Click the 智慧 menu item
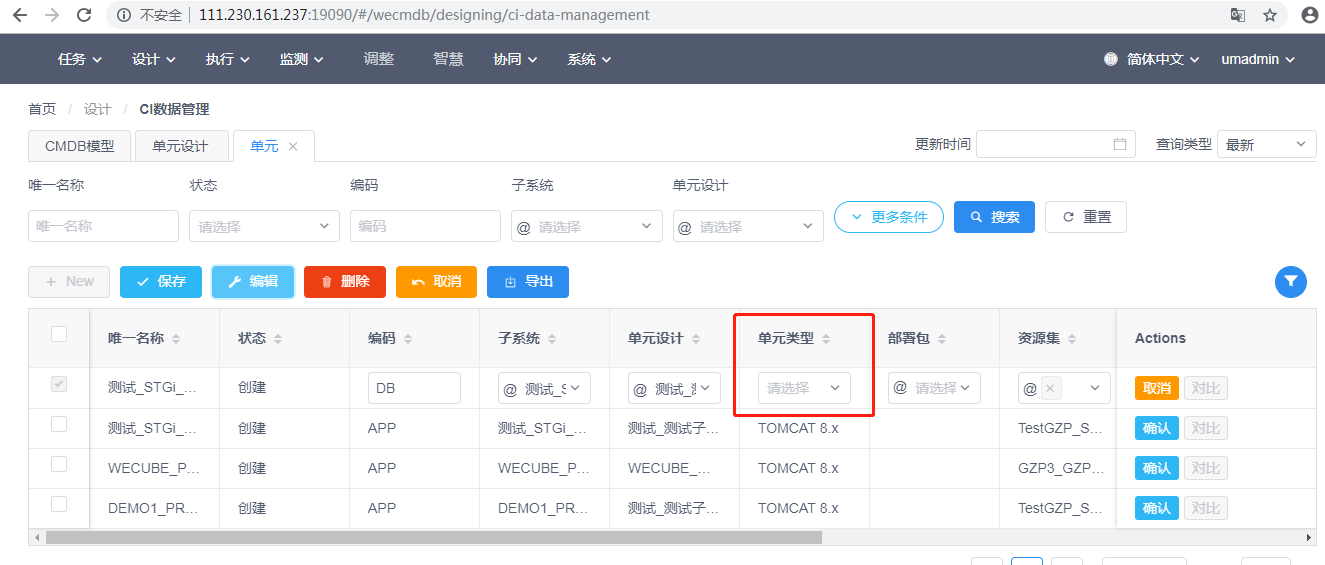The image size is (1325, 565). (449, 59)
